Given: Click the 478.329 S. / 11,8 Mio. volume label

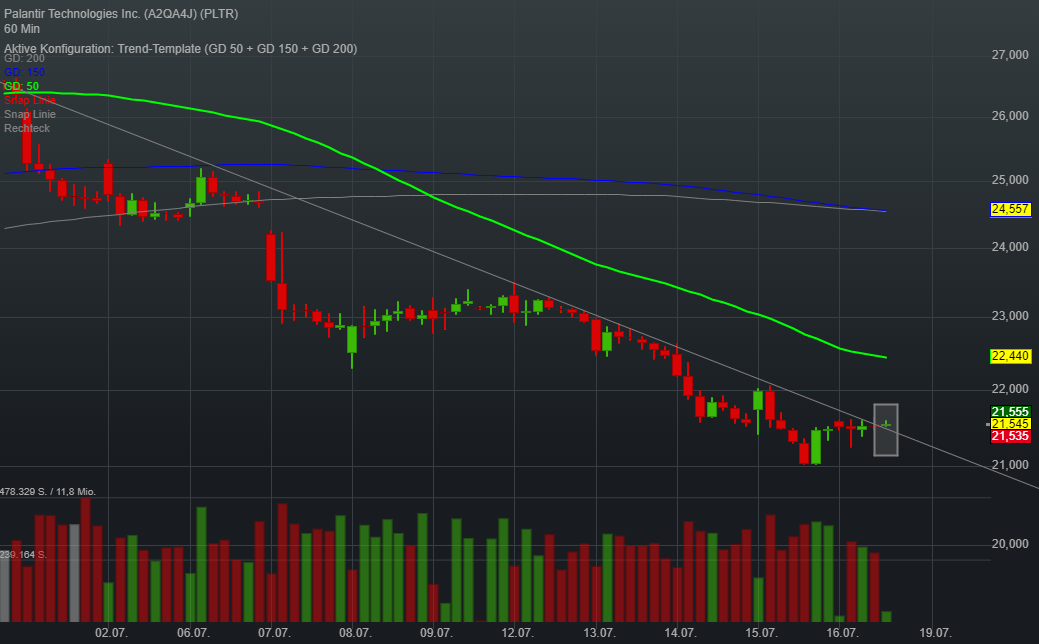Looking at the screenshot, I should (x=48, y=492).
